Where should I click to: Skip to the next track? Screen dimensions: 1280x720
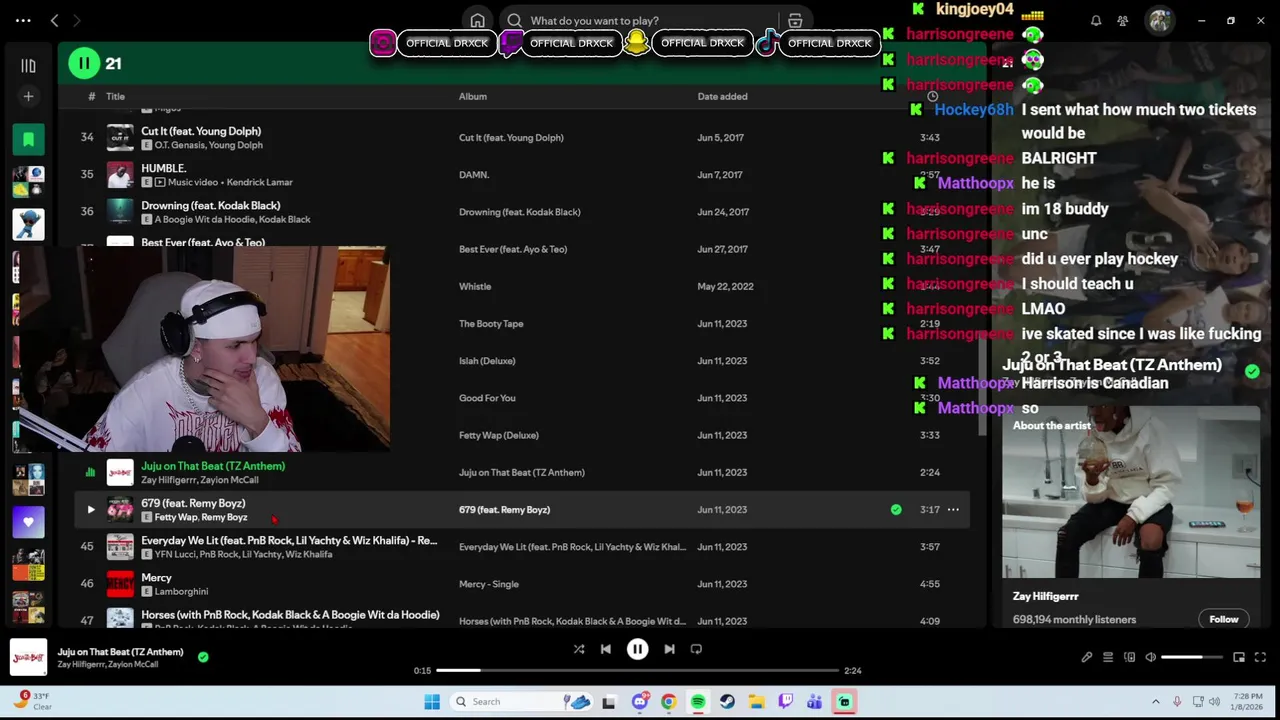click(669, 649)
